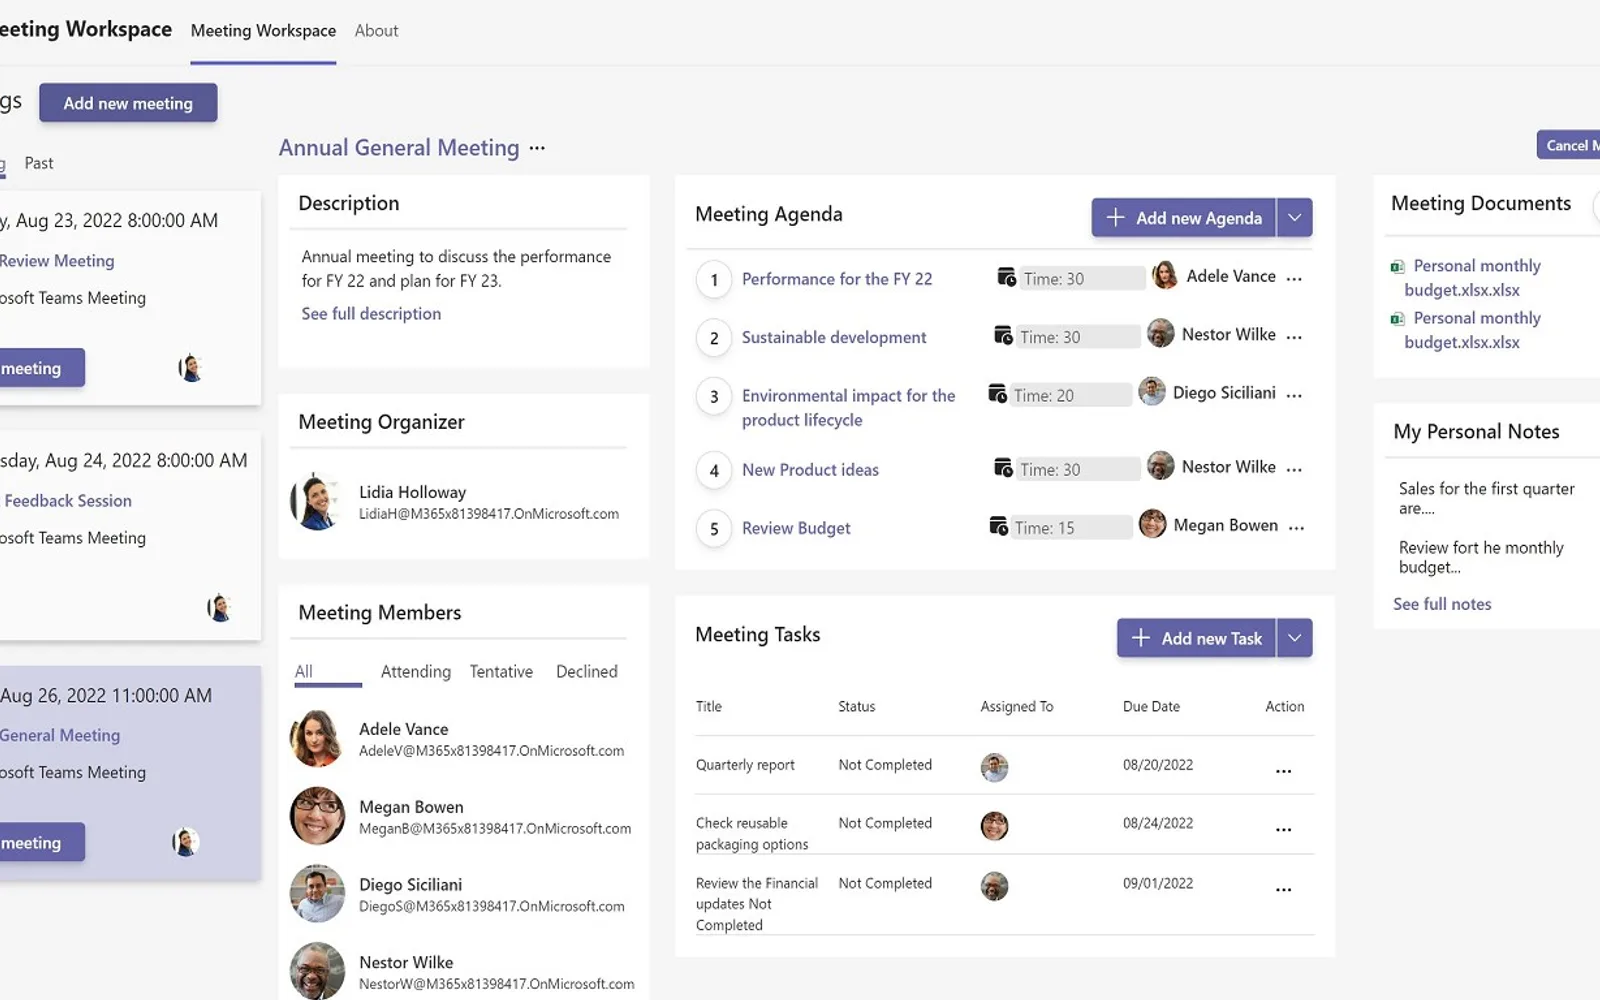Open the Annual General Meeting ellipsis menu
Image resolution: width=1600 pixels, height=1000 pixels.
537,148
